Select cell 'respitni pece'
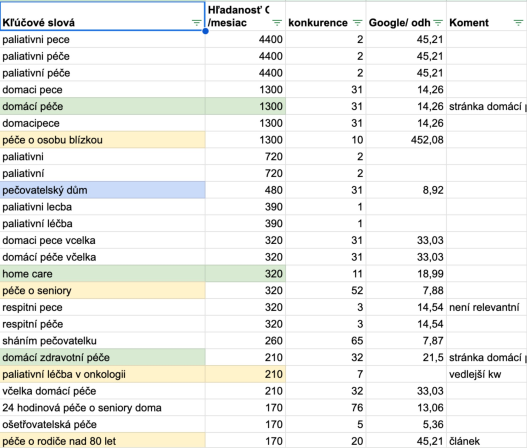The width and height of the screenshot is (527, 448). pyautogui.click(x=103, y=307)
